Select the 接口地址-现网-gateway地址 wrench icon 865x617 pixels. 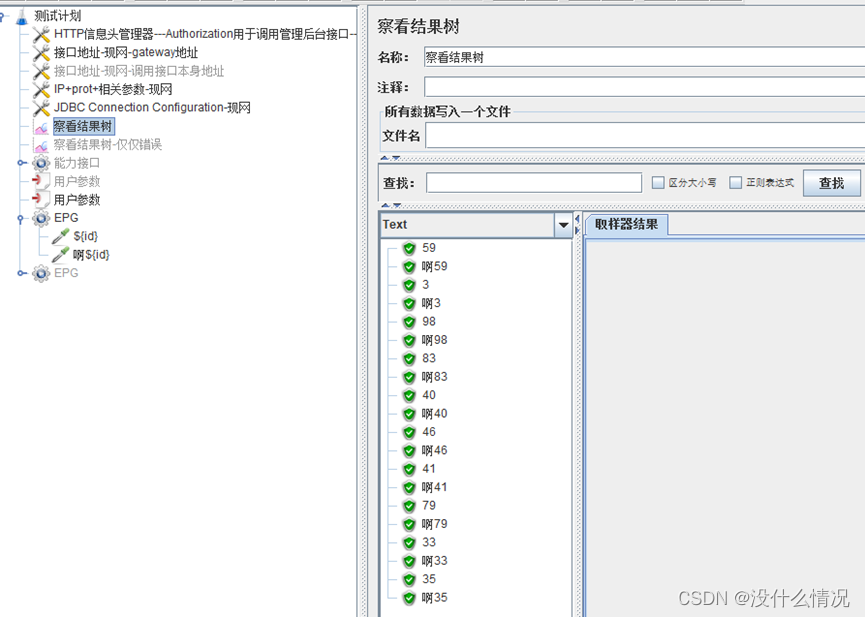tap(40, 51)
